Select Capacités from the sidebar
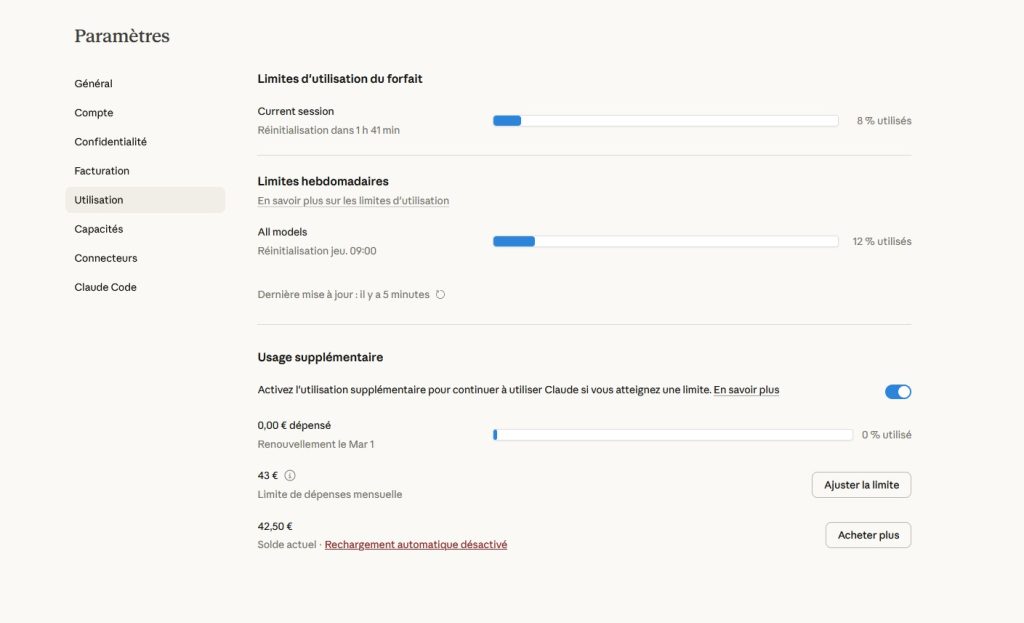 click(98, 228)
